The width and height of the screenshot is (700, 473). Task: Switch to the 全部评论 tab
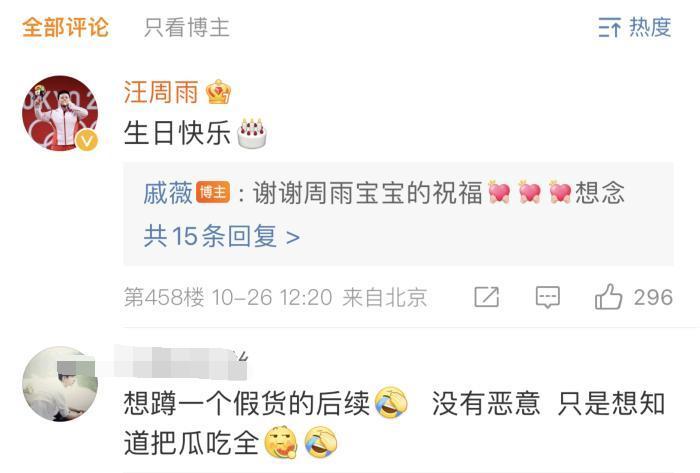pos(66,27)
